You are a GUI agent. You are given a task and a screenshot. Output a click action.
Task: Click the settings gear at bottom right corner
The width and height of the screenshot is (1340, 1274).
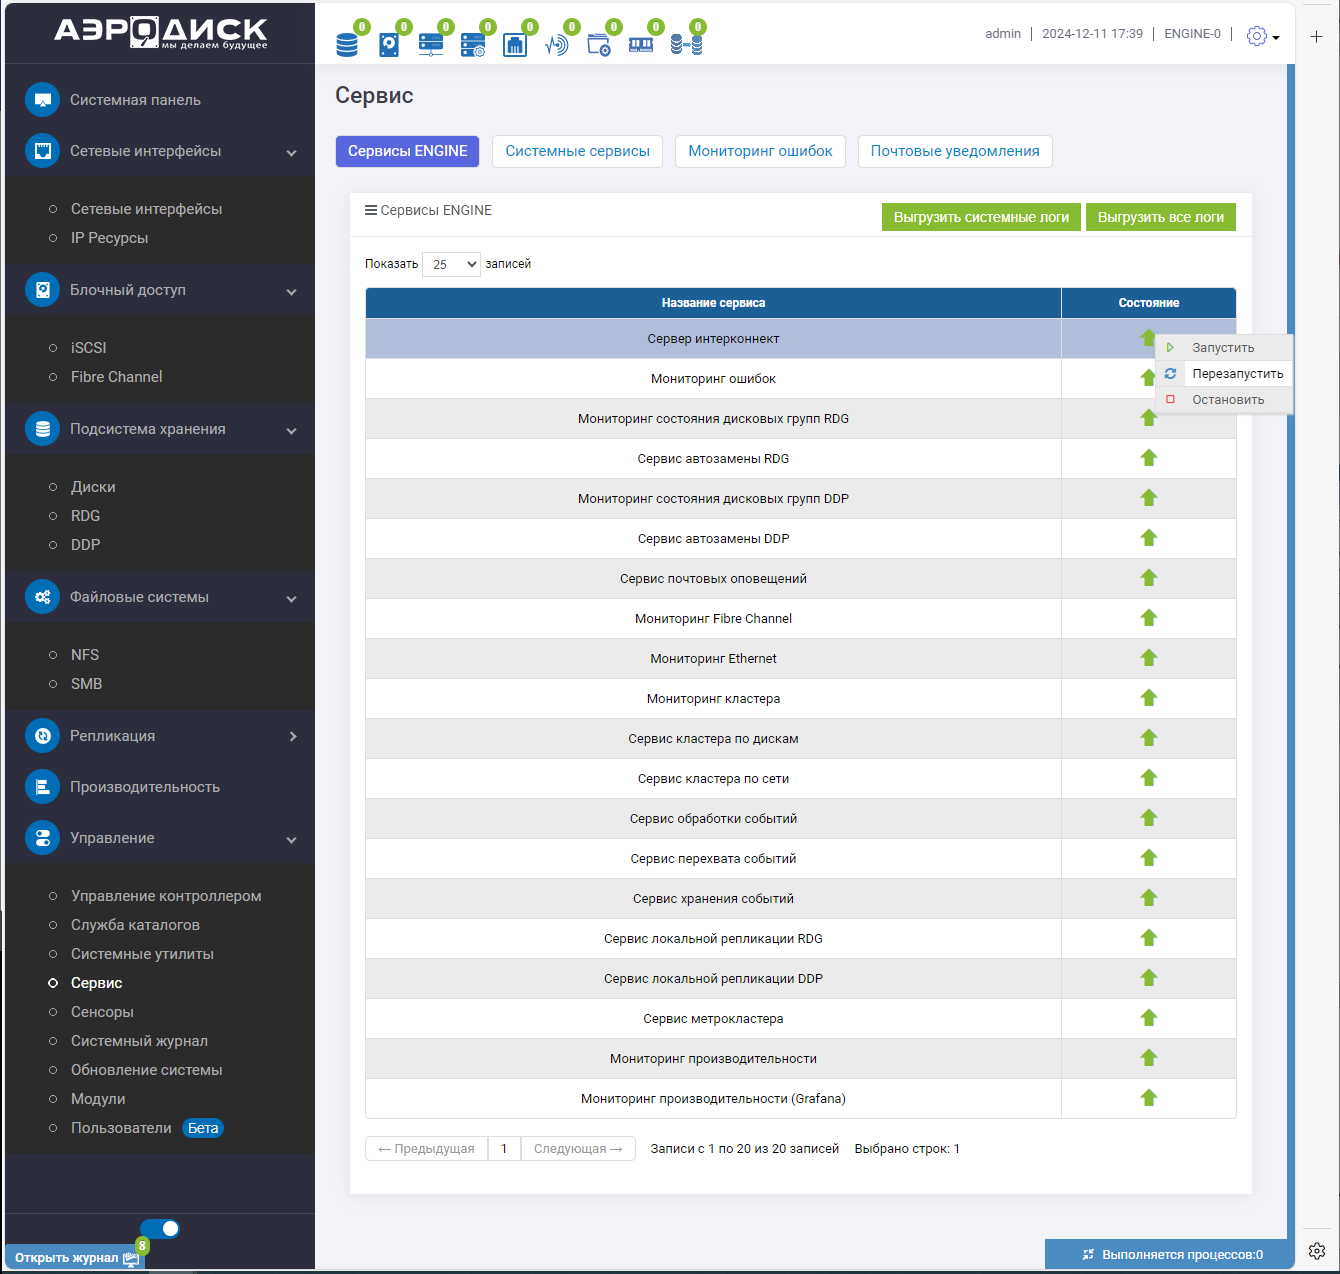[1317, 1251]
